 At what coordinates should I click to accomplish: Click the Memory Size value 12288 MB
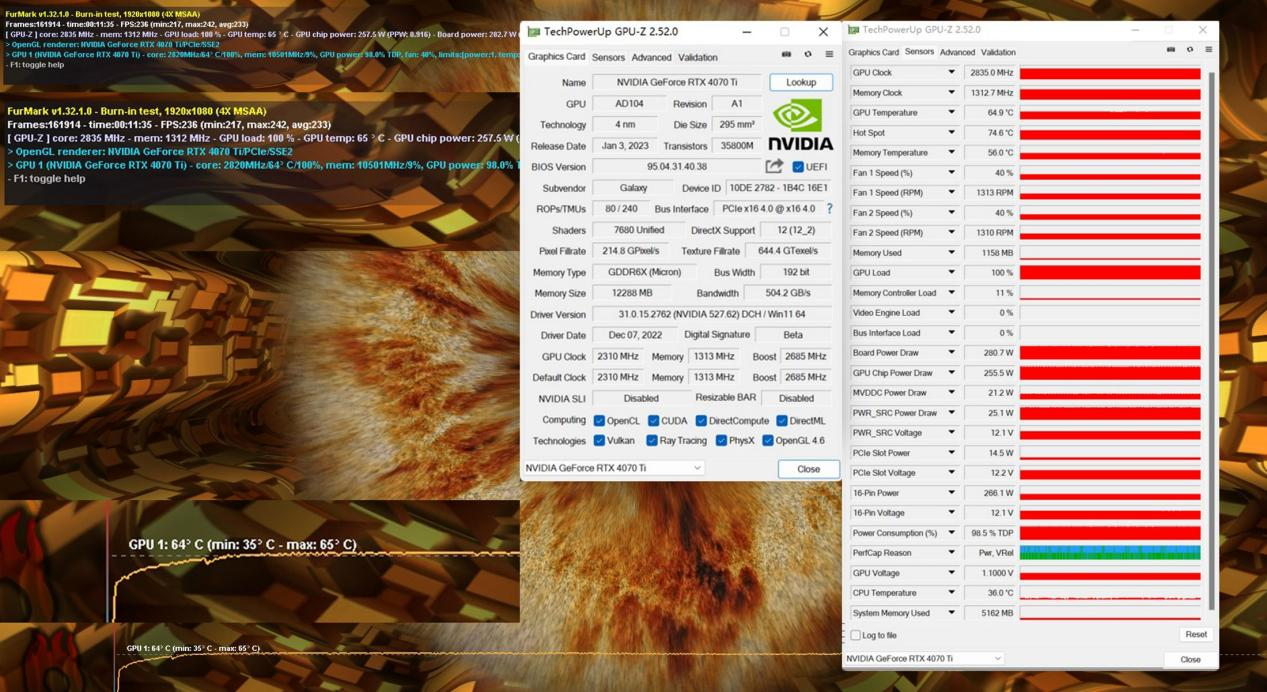(x=632, y=293)
